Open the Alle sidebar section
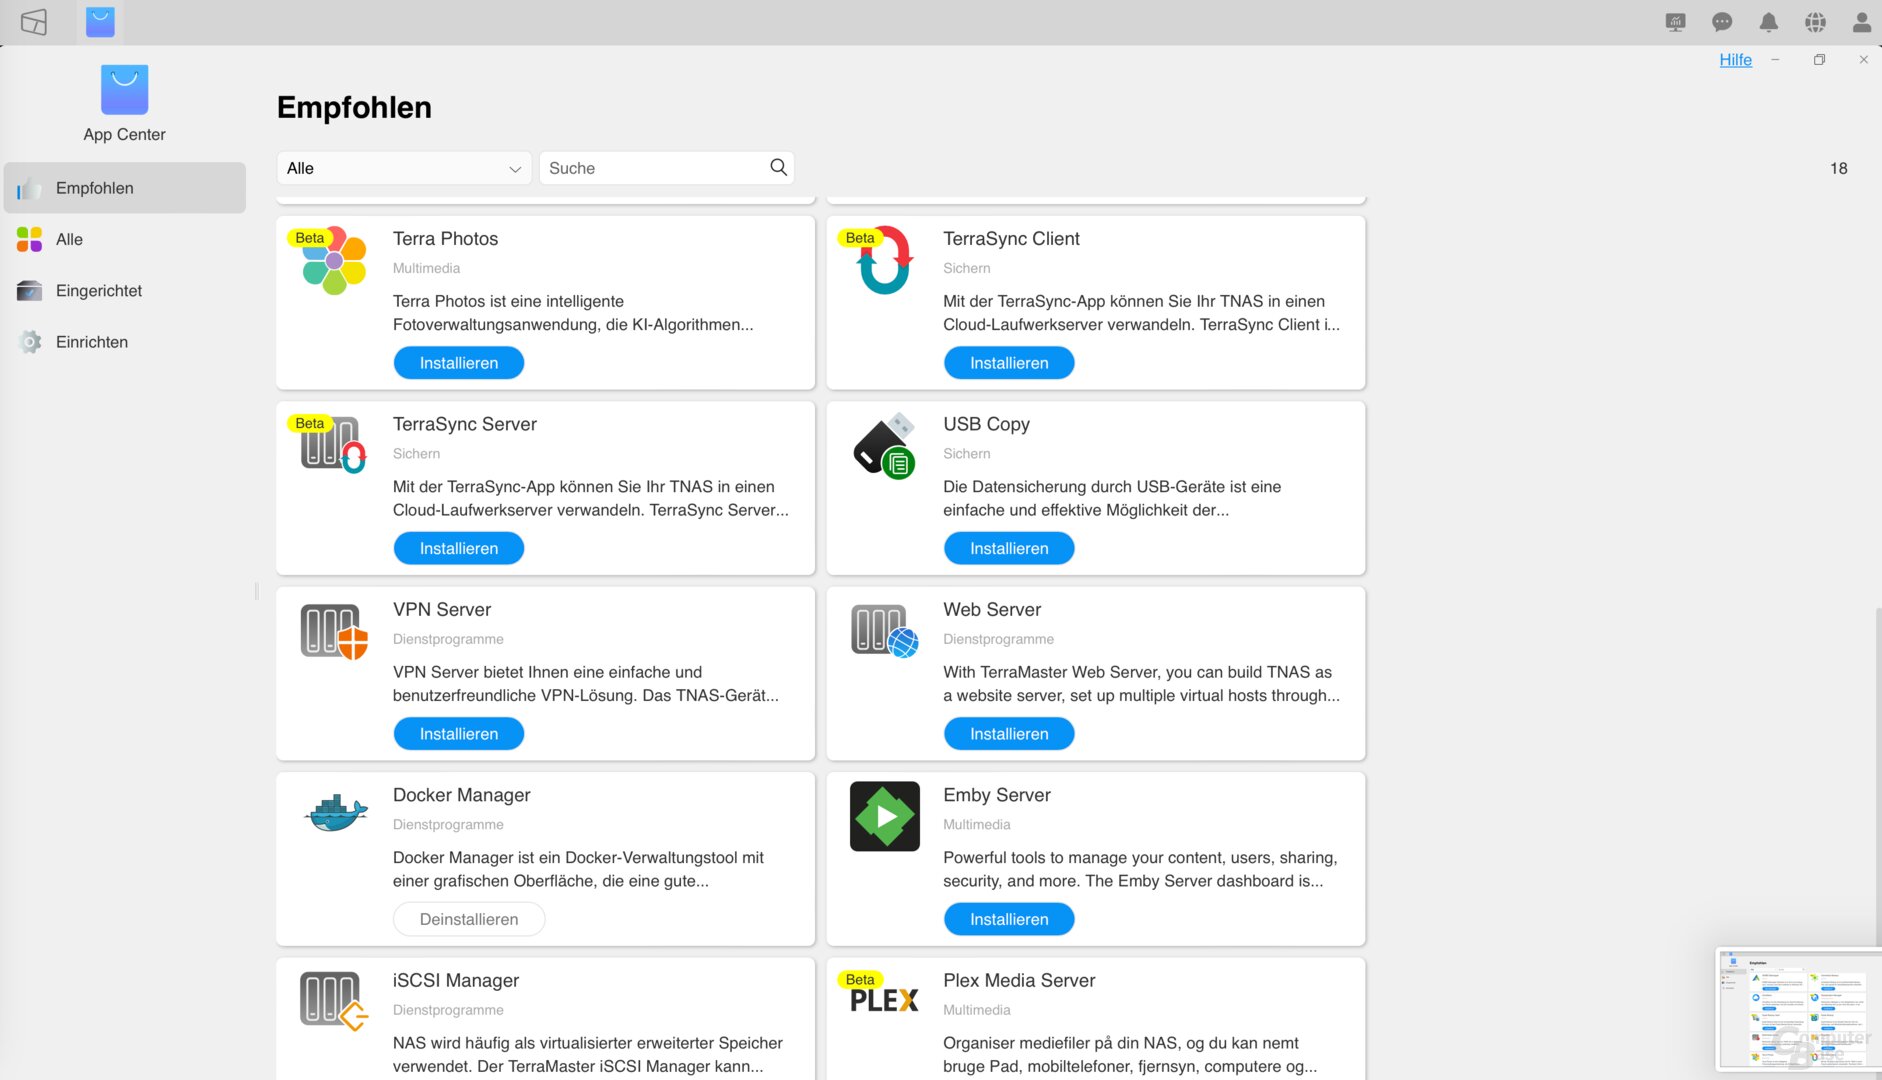The height and width of the screenshot is (1080, 1882). pos(69,239)
